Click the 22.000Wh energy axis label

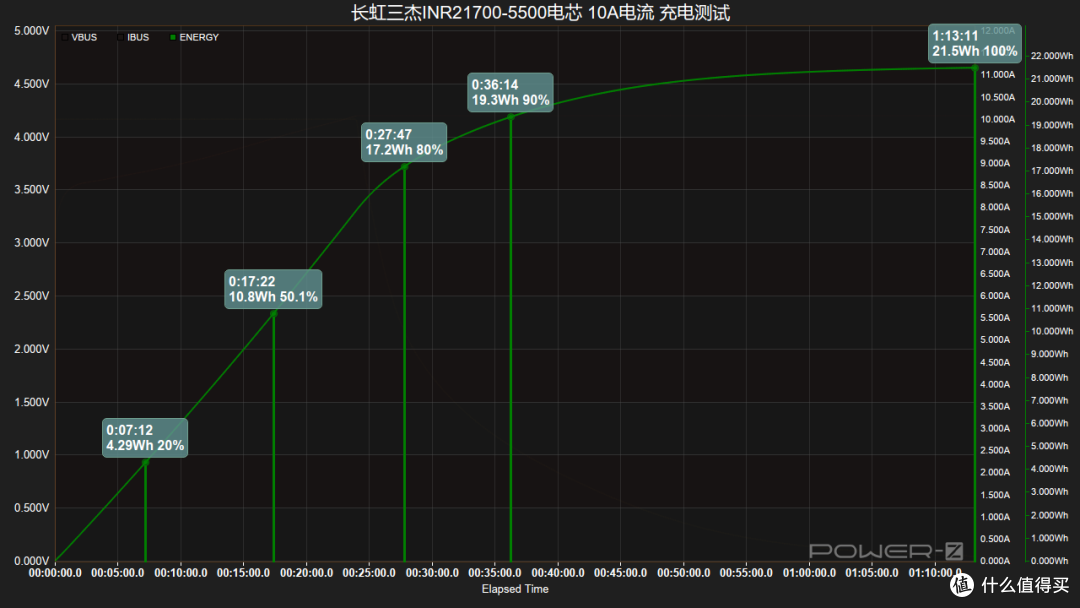[x=1052, y=56]
